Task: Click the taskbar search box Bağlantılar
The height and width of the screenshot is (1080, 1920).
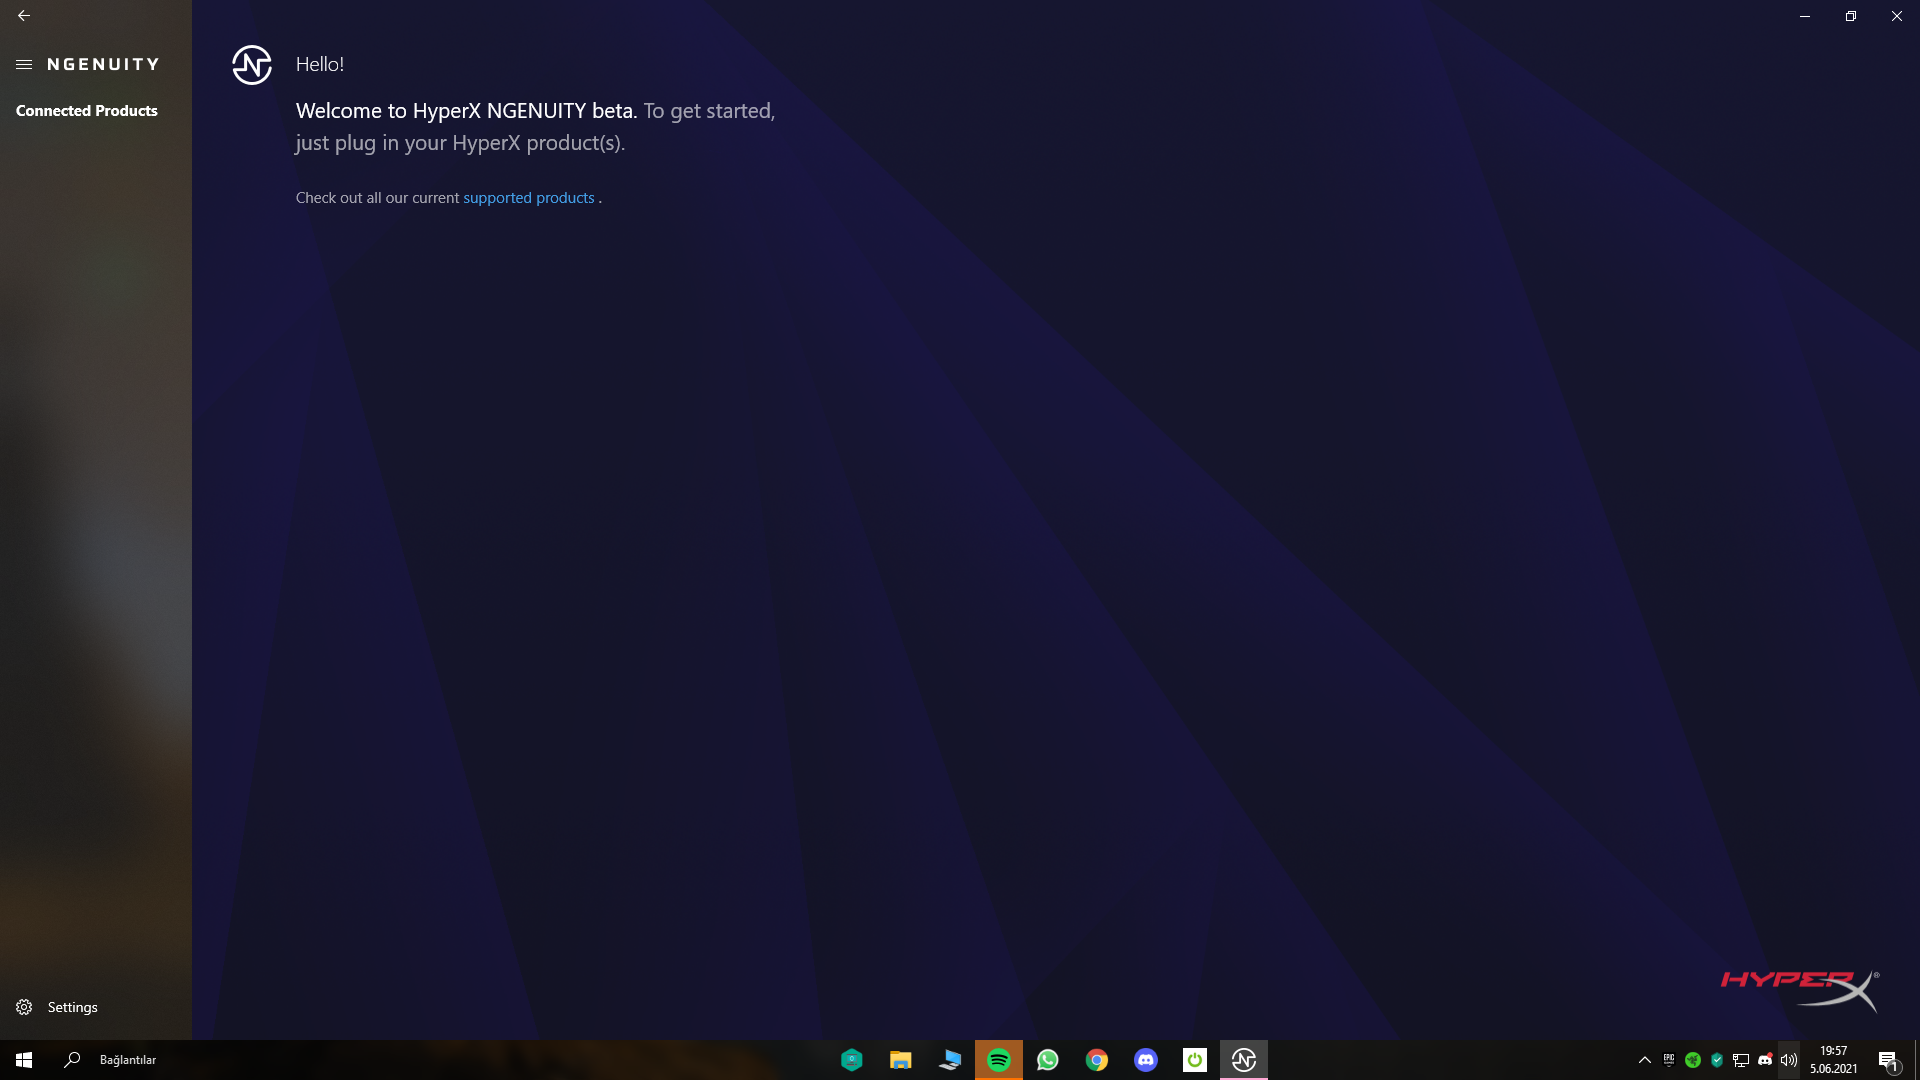Action: pyautogui.click(x=128, y=1060)
